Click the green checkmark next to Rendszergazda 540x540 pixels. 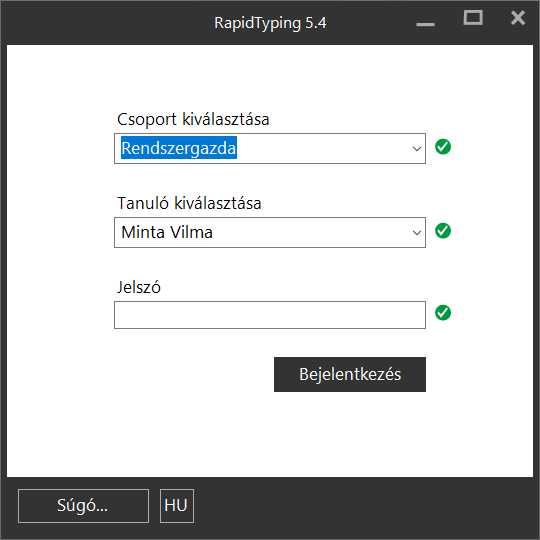point(443,147)
